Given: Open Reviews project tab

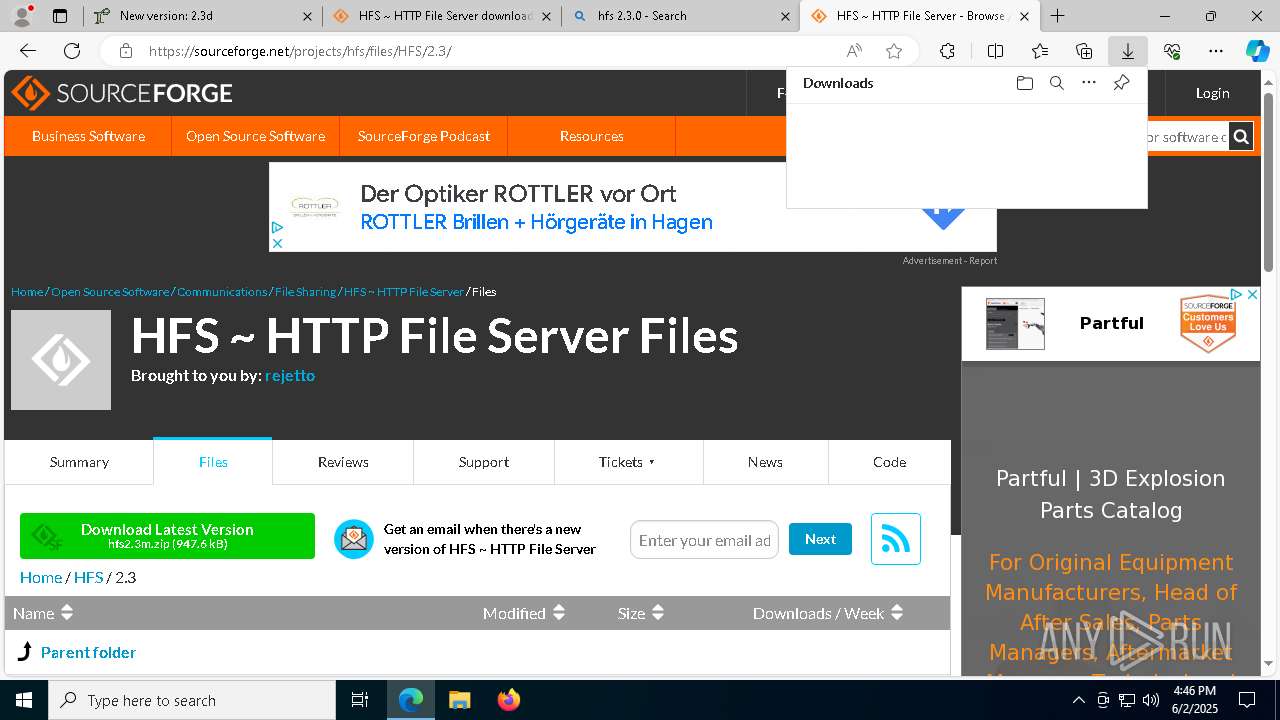Looking at the screenshot, I should pos(343,462).
